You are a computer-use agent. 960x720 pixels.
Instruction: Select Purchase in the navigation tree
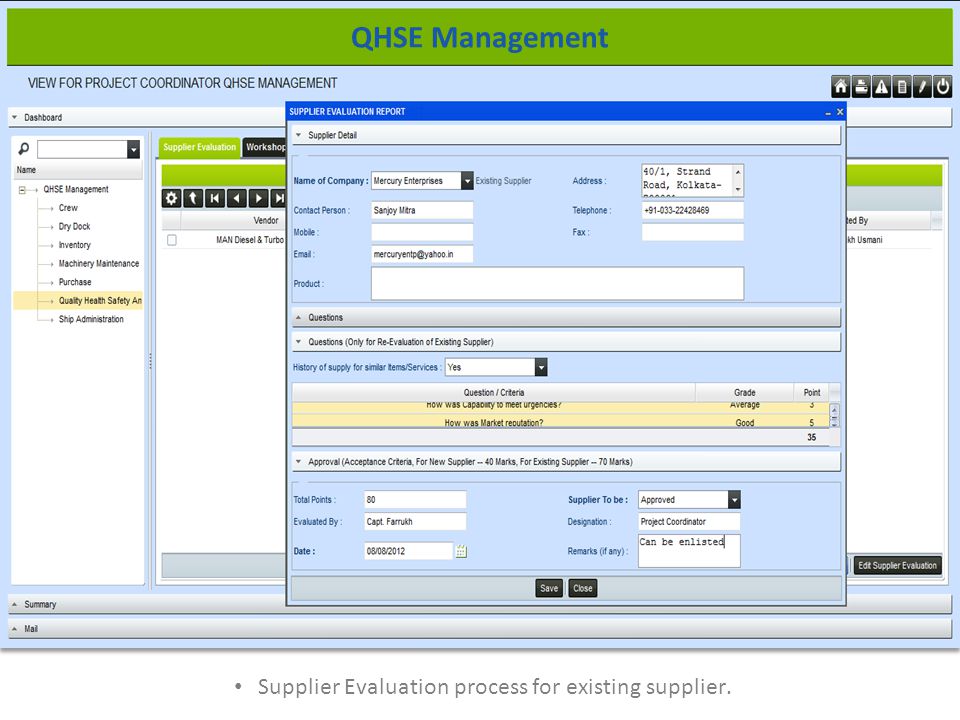[75, 282]
